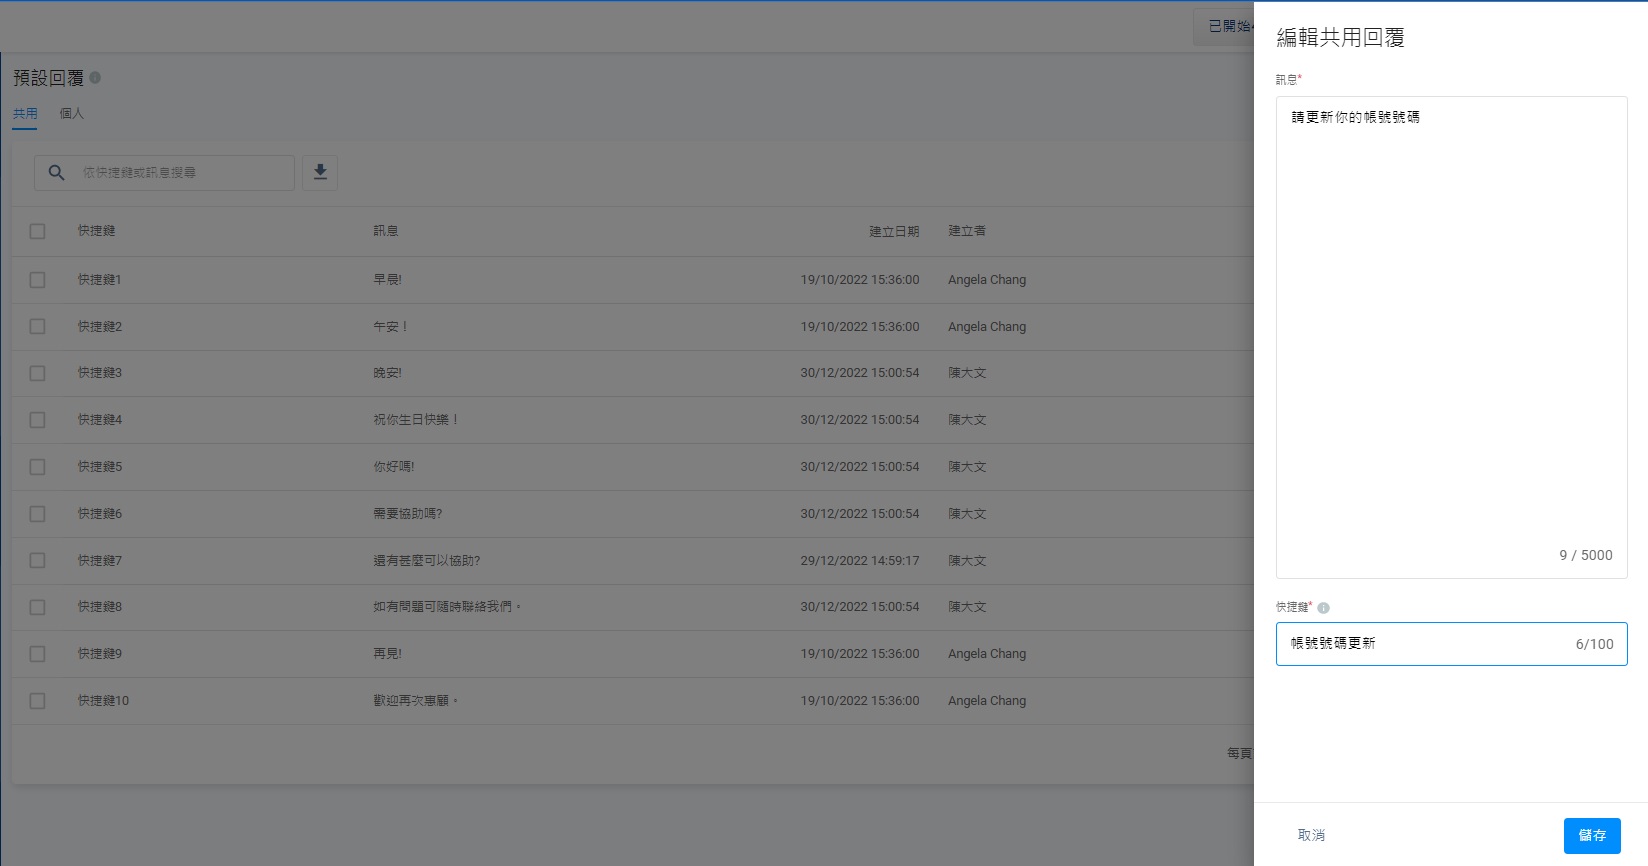Screen dimensions: 1648x866
Task: Click the 已開始 button in top bar
Action: click(x=1226, y=26)
